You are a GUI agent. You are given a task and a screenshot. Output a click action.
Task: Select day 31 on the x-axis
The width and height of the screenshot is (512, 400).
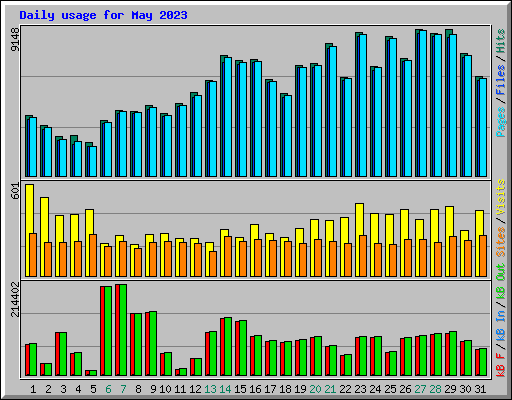tap(480, 389)
